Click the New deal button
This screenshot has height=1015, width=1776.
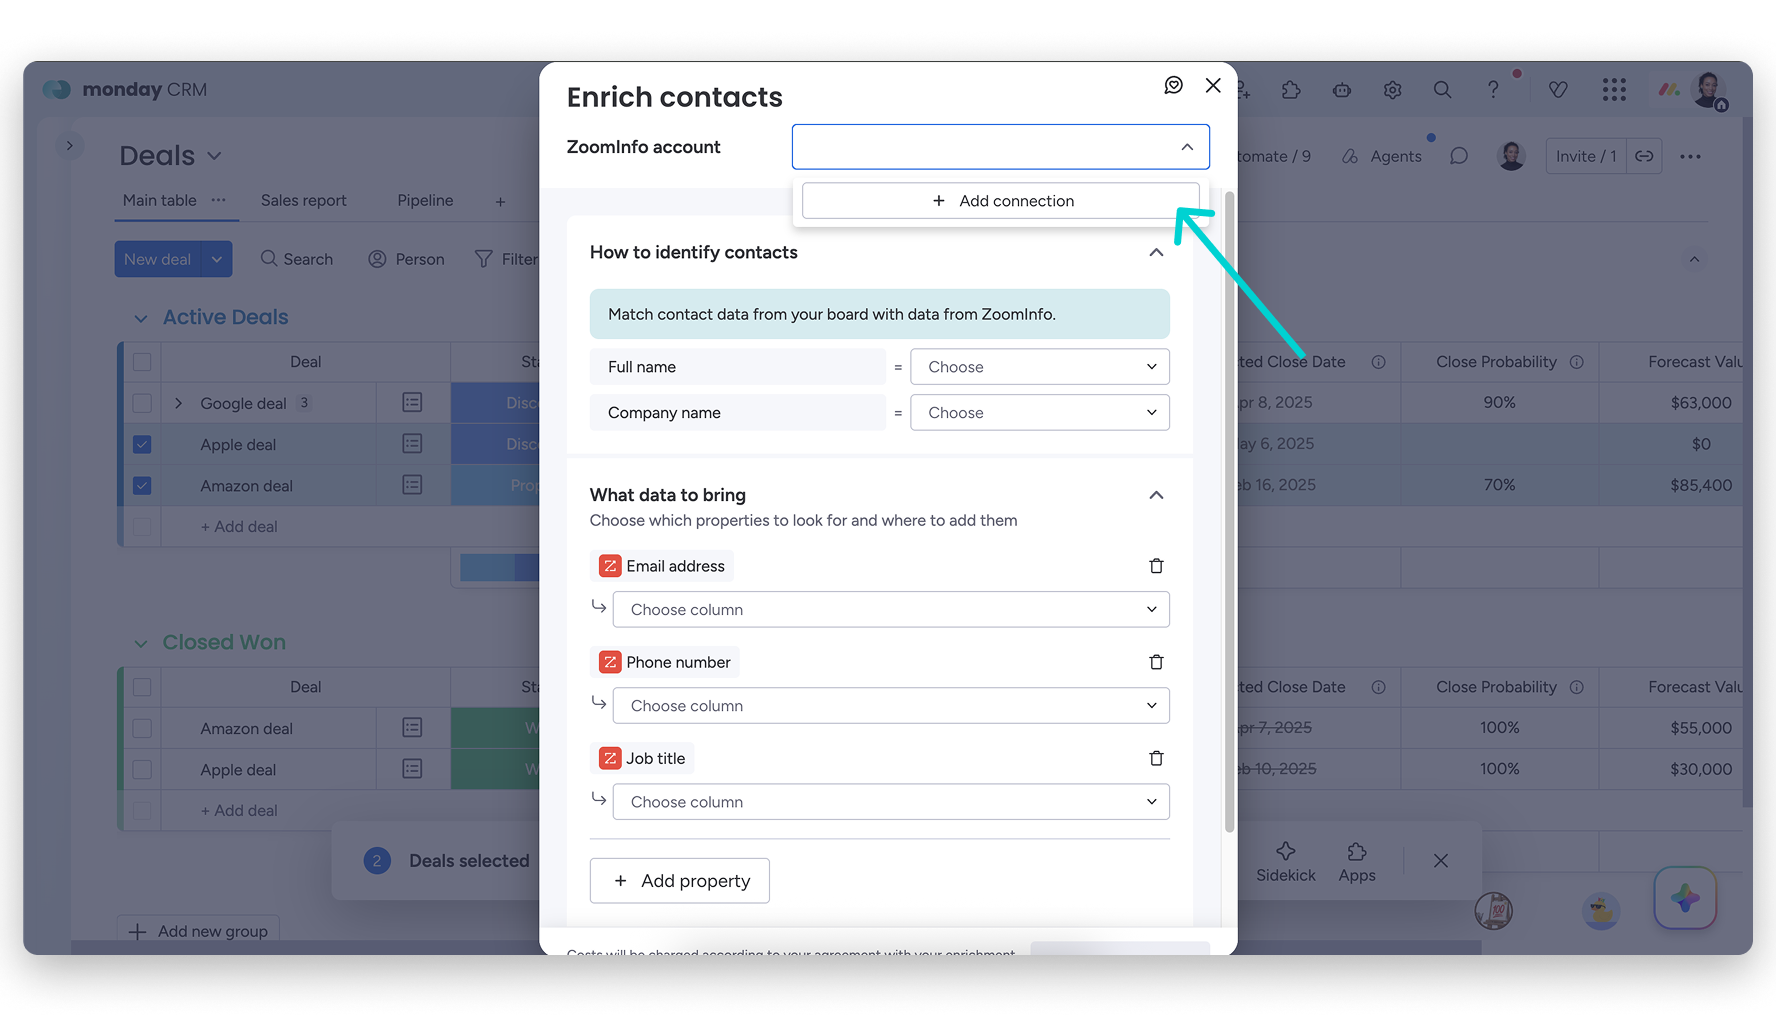(x=158, y=259)
